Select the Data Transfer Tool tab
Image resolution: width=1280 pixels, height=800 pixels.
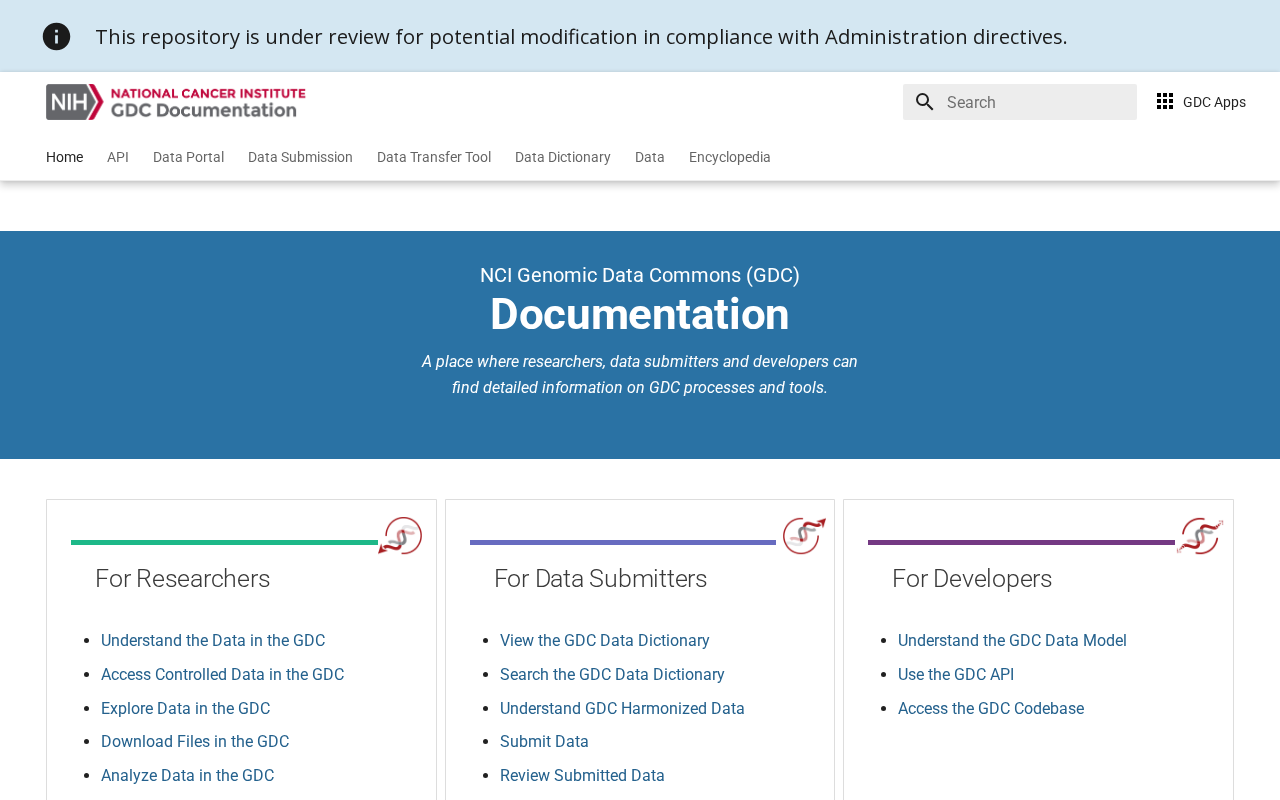[434, 157]
